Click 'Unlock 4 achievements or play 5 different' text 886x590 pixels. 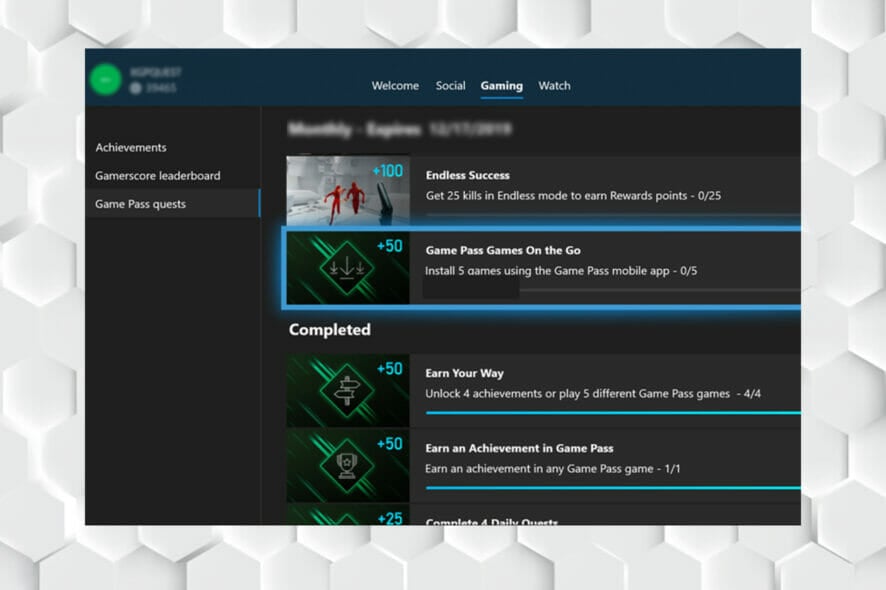click(x=593, y=393)
